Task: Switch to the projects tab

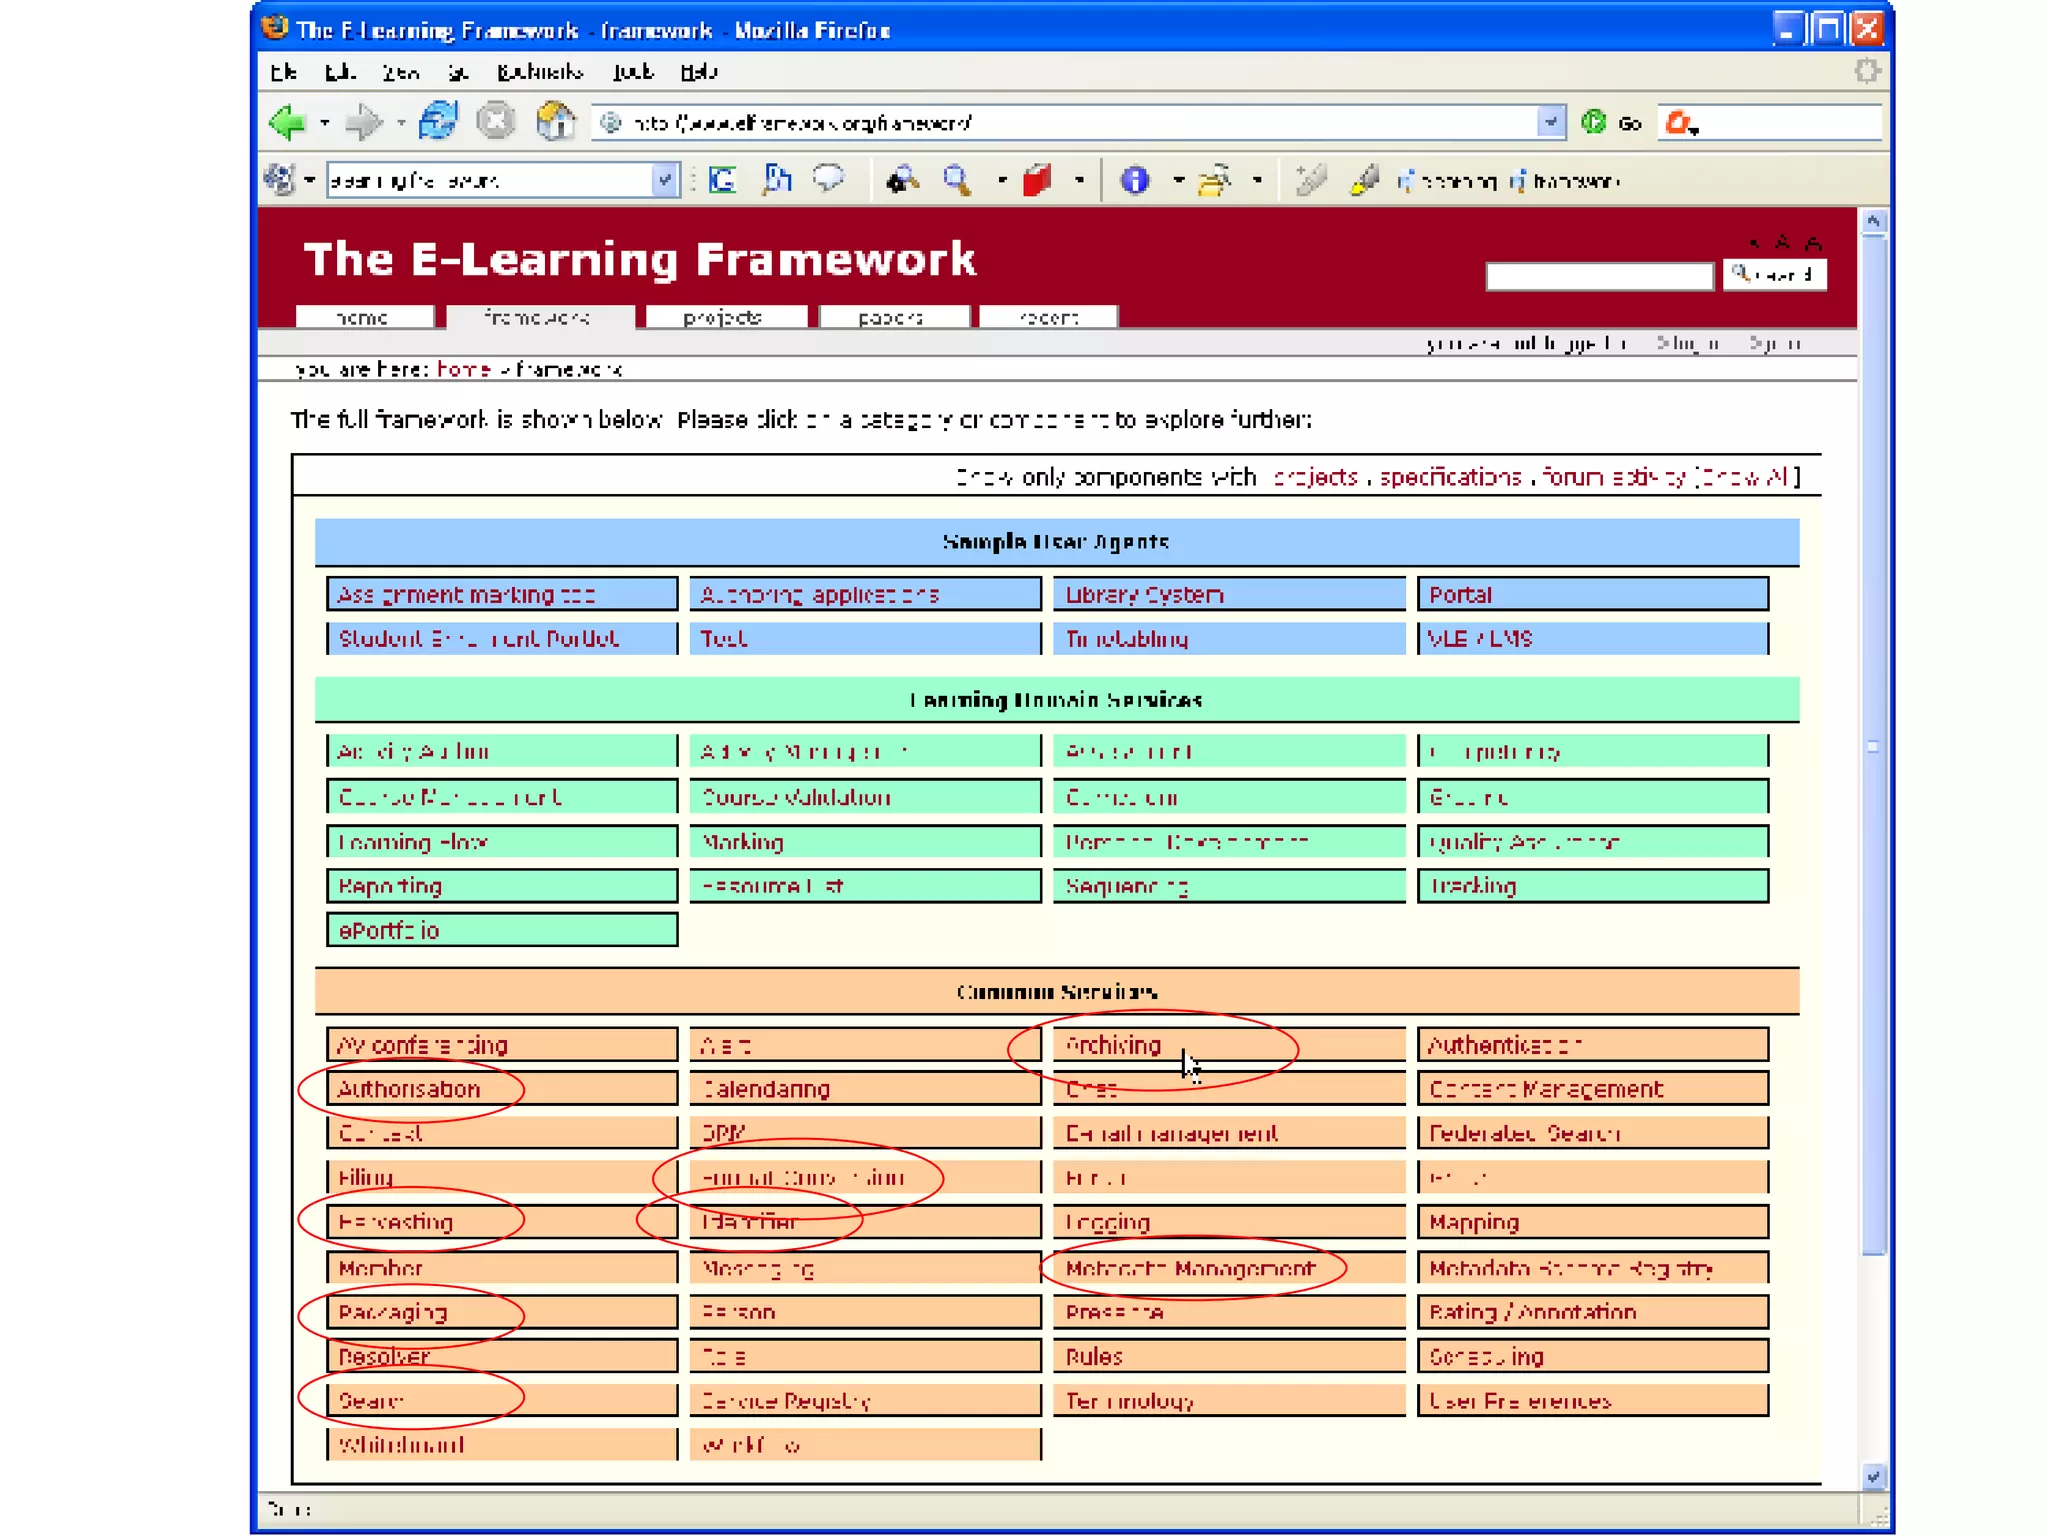Action: pyautogui.click(x=725, y=317)
